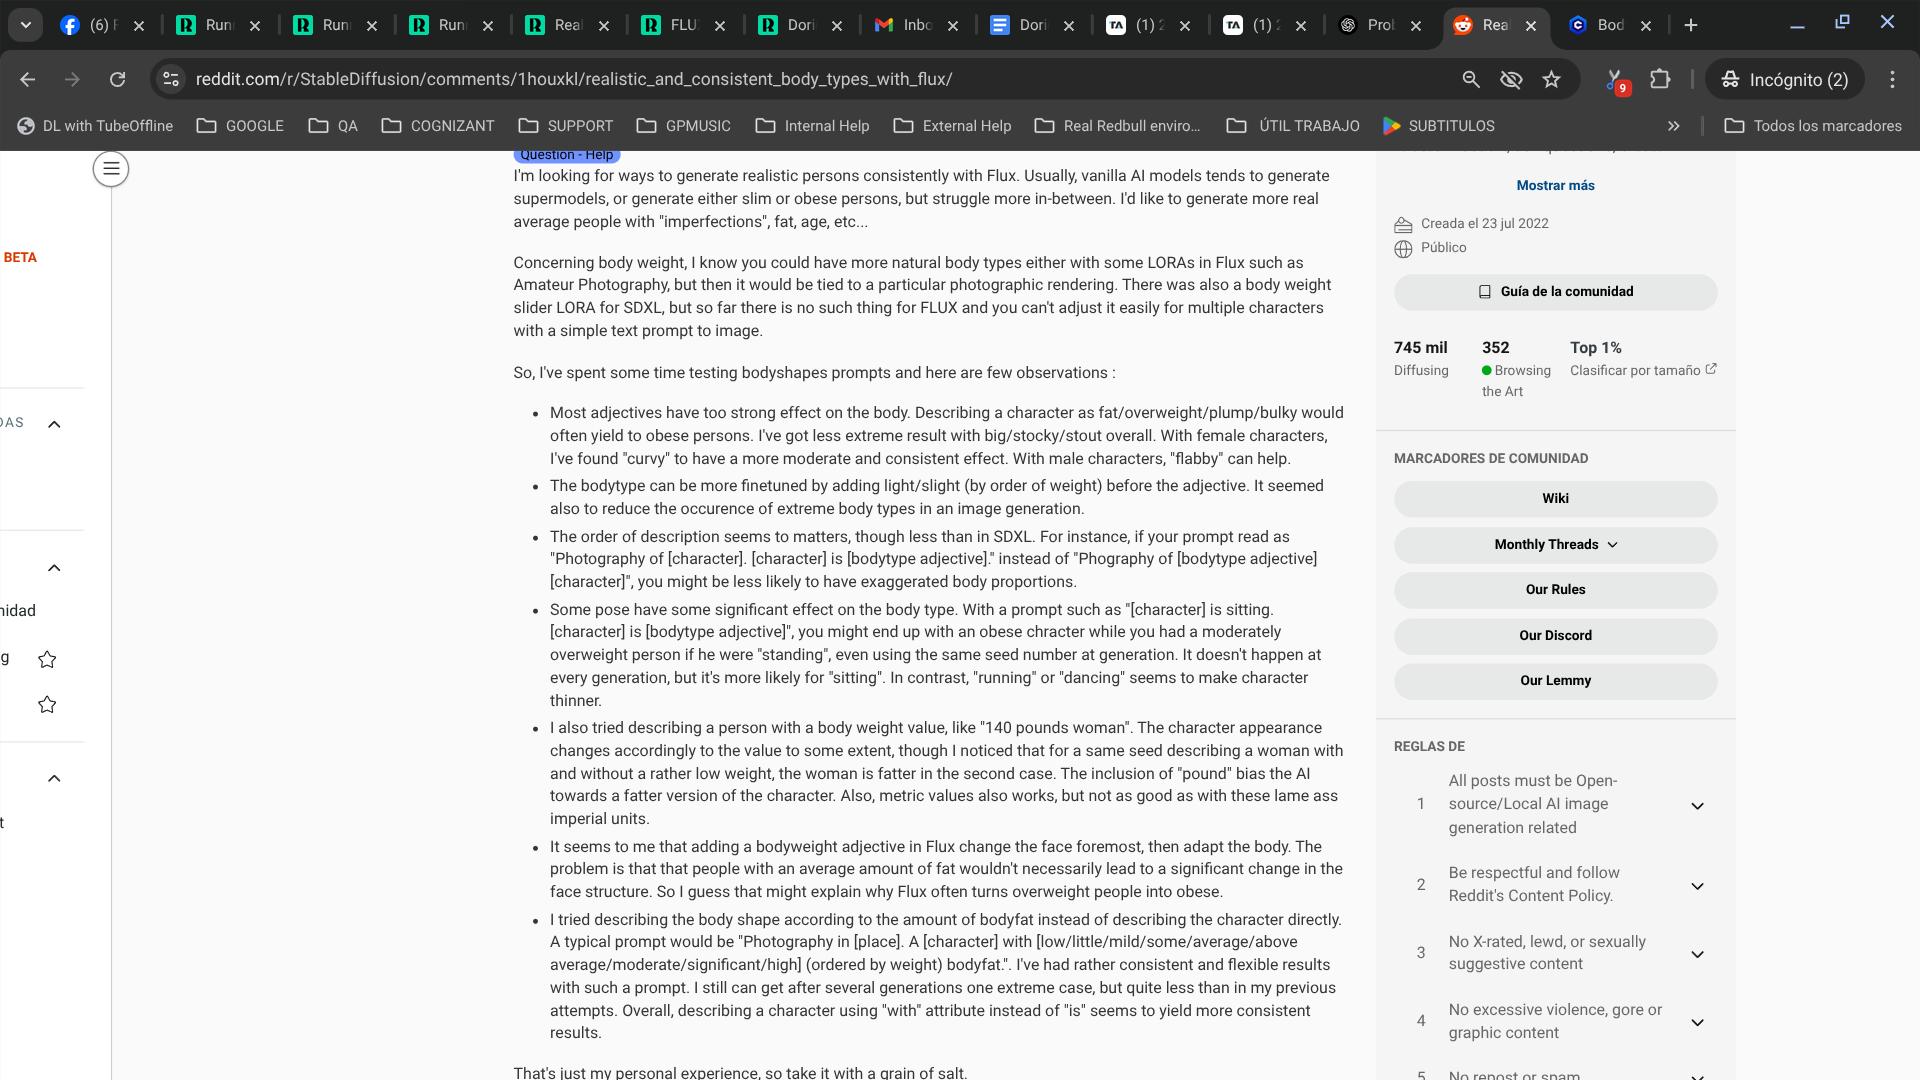Image resolution: width=1920 pixels, height=1080 pixels.
Task: Click the 'Question - Help' post flair
Action: [x=567, y=155]
